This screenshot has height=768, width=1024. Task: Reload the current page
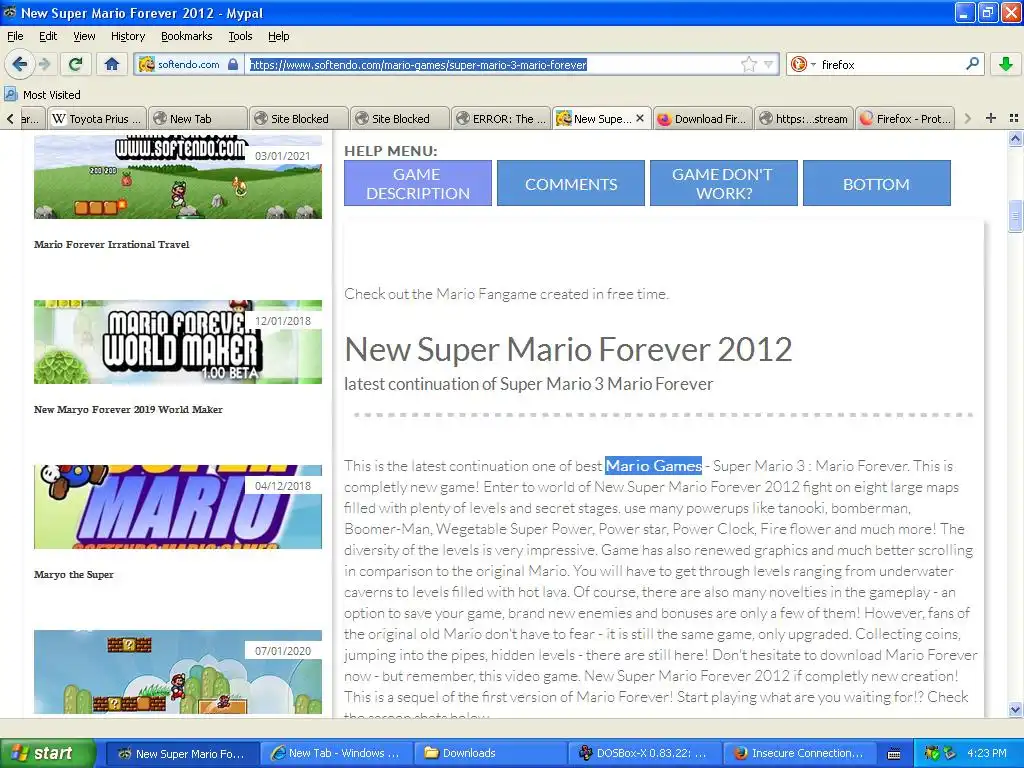tap(75, 64)
